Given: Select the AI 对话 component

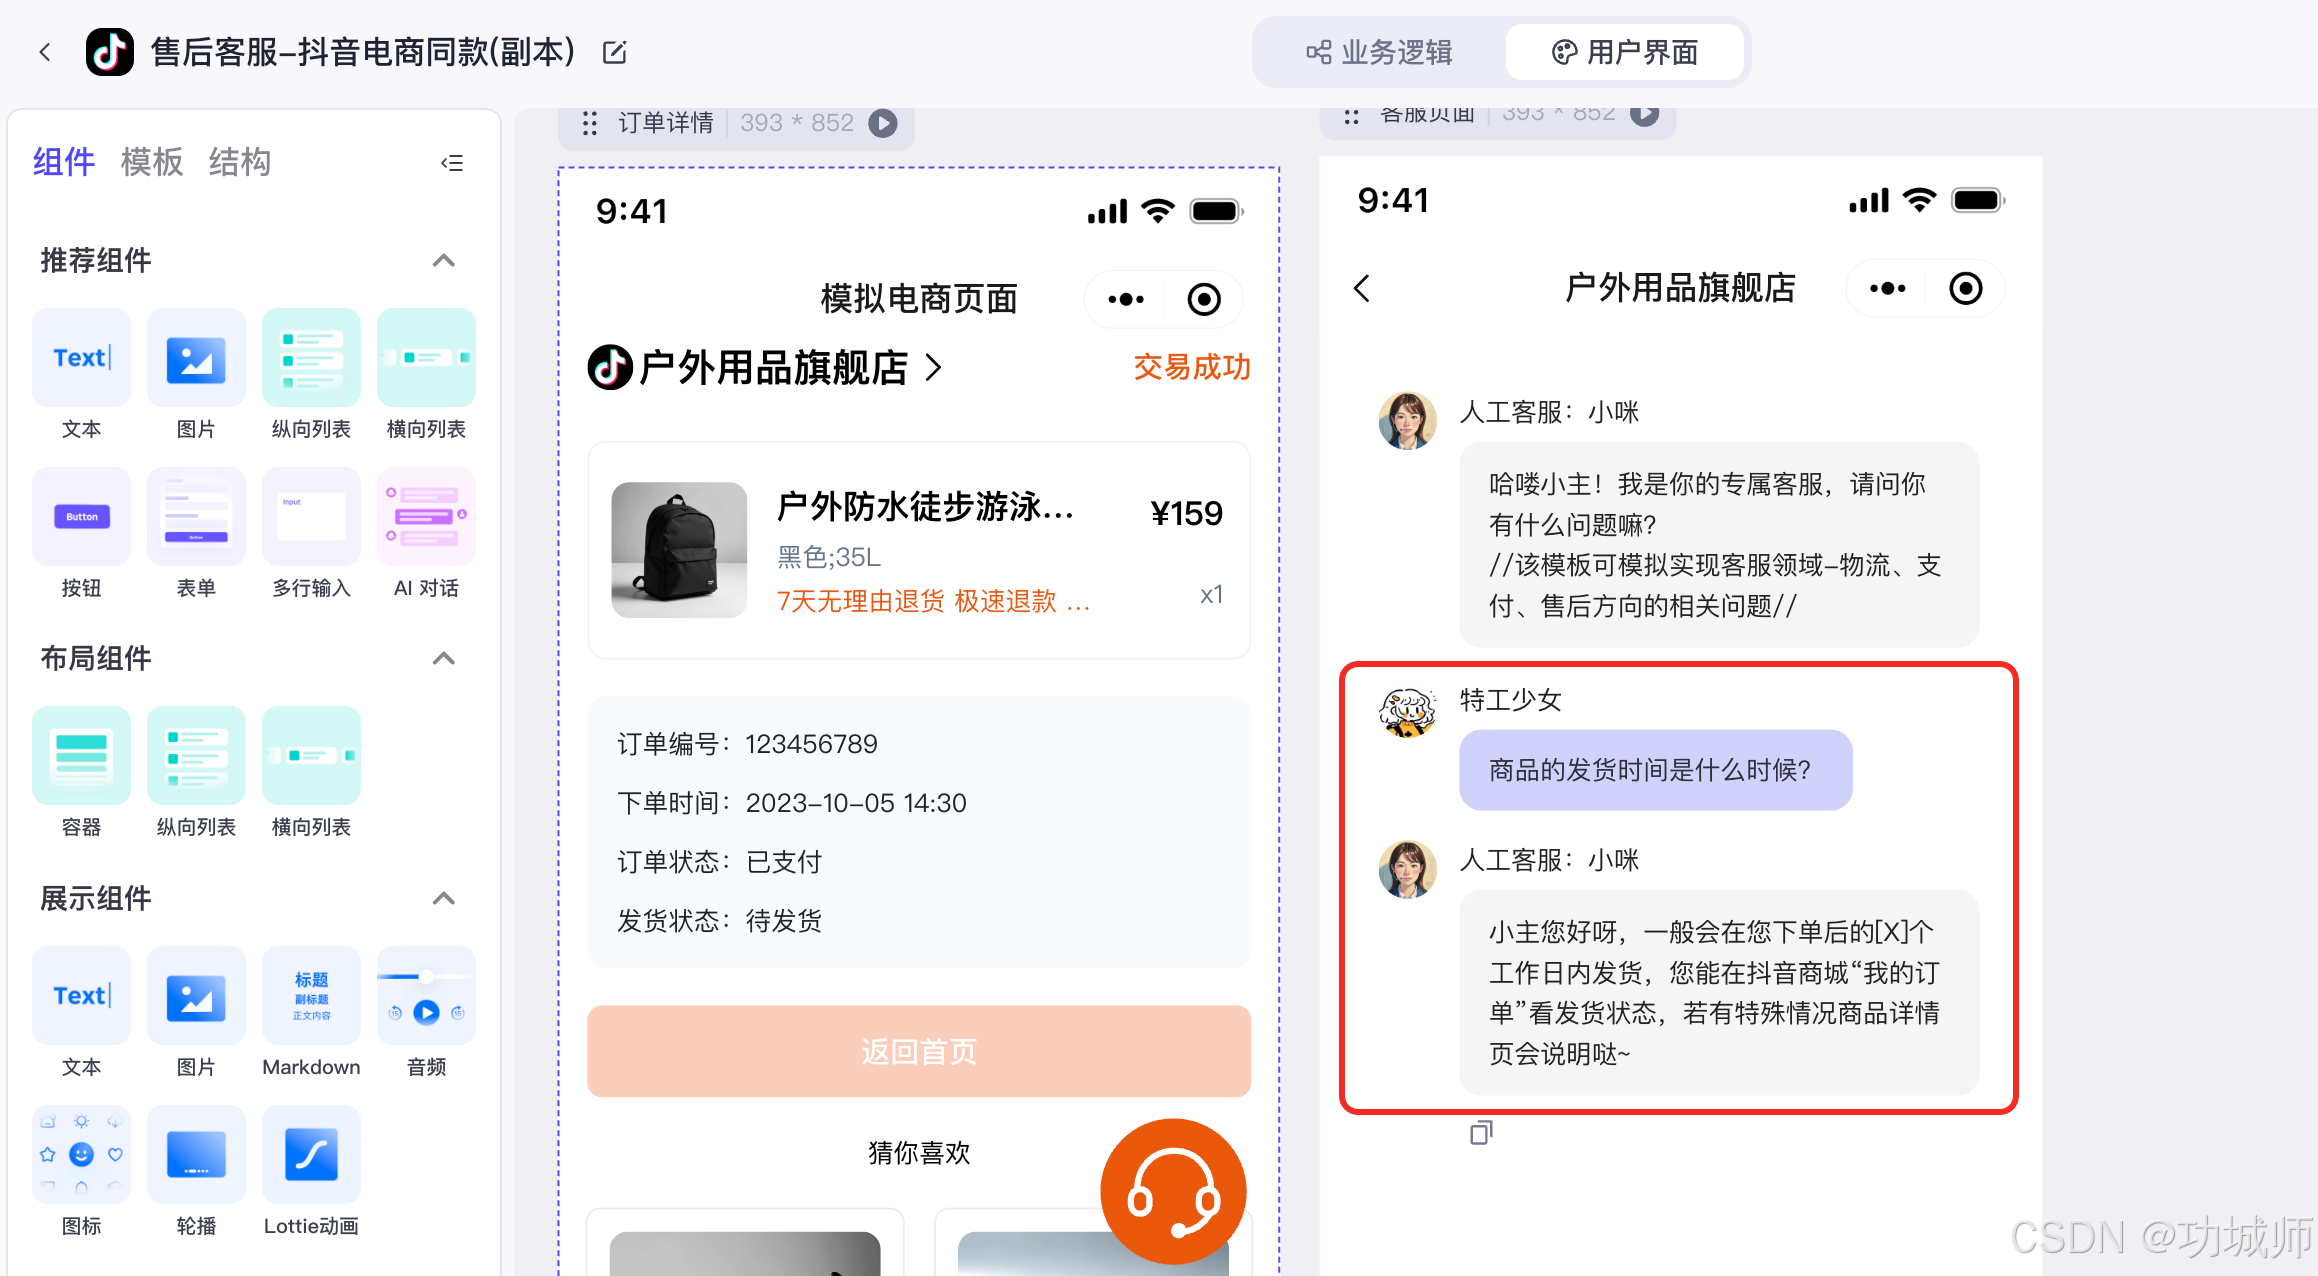Looking at the screenshot, I should click(x=426, y=533).
